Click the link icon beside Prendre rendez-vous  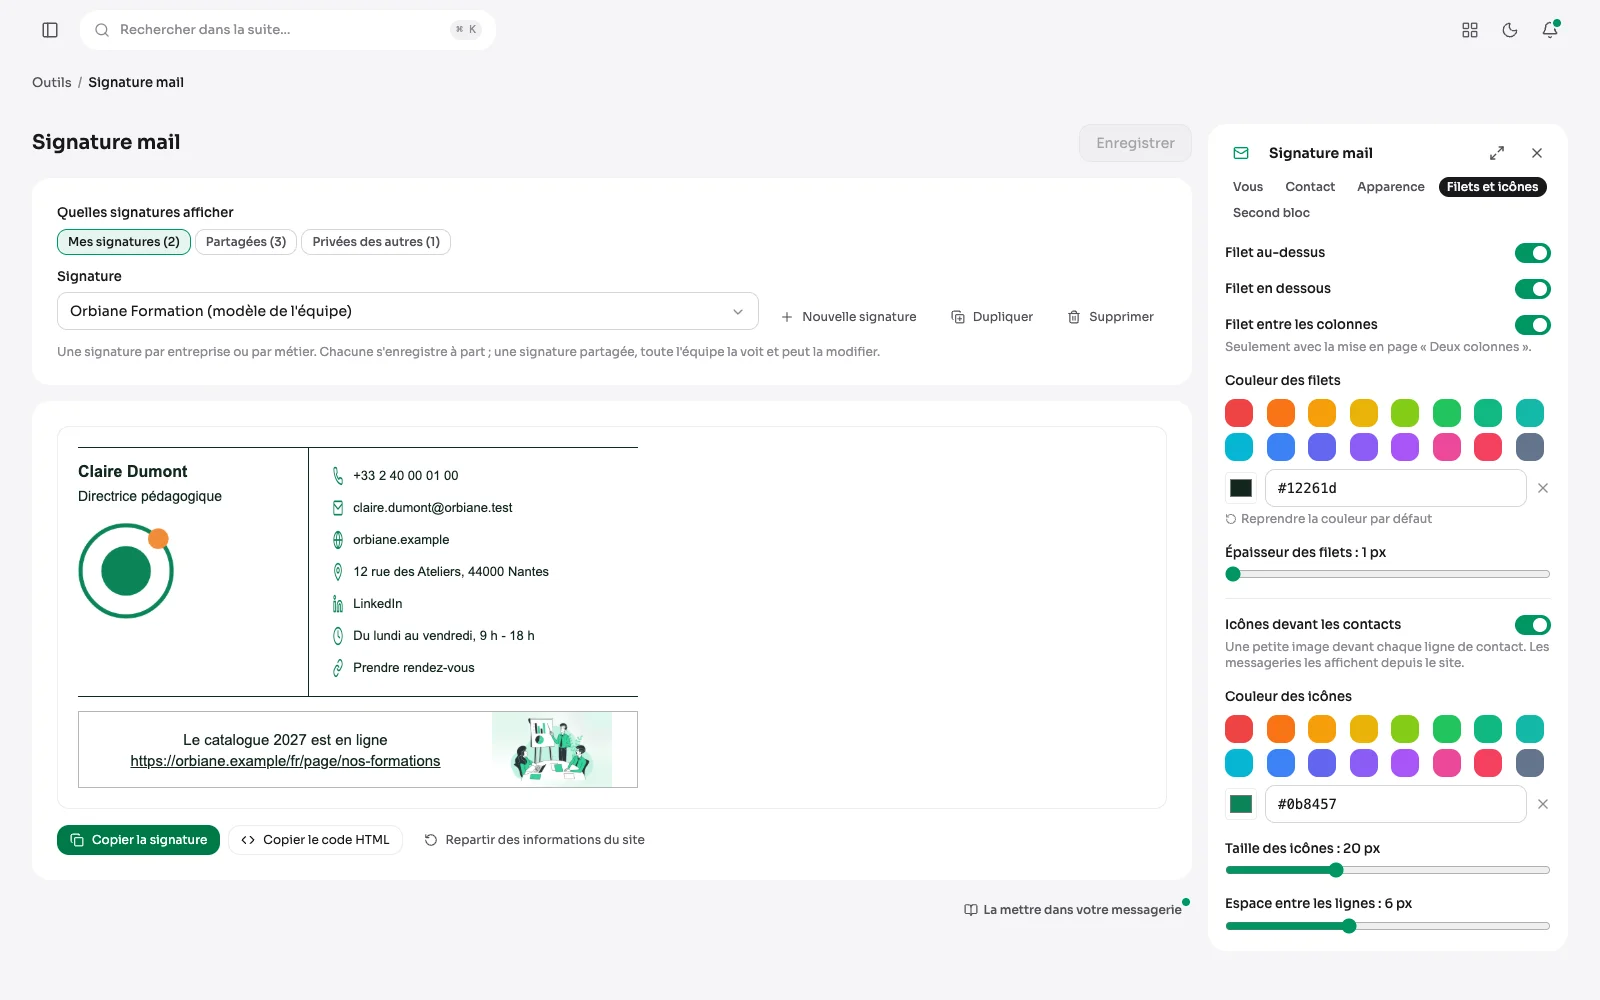[338, 668]
